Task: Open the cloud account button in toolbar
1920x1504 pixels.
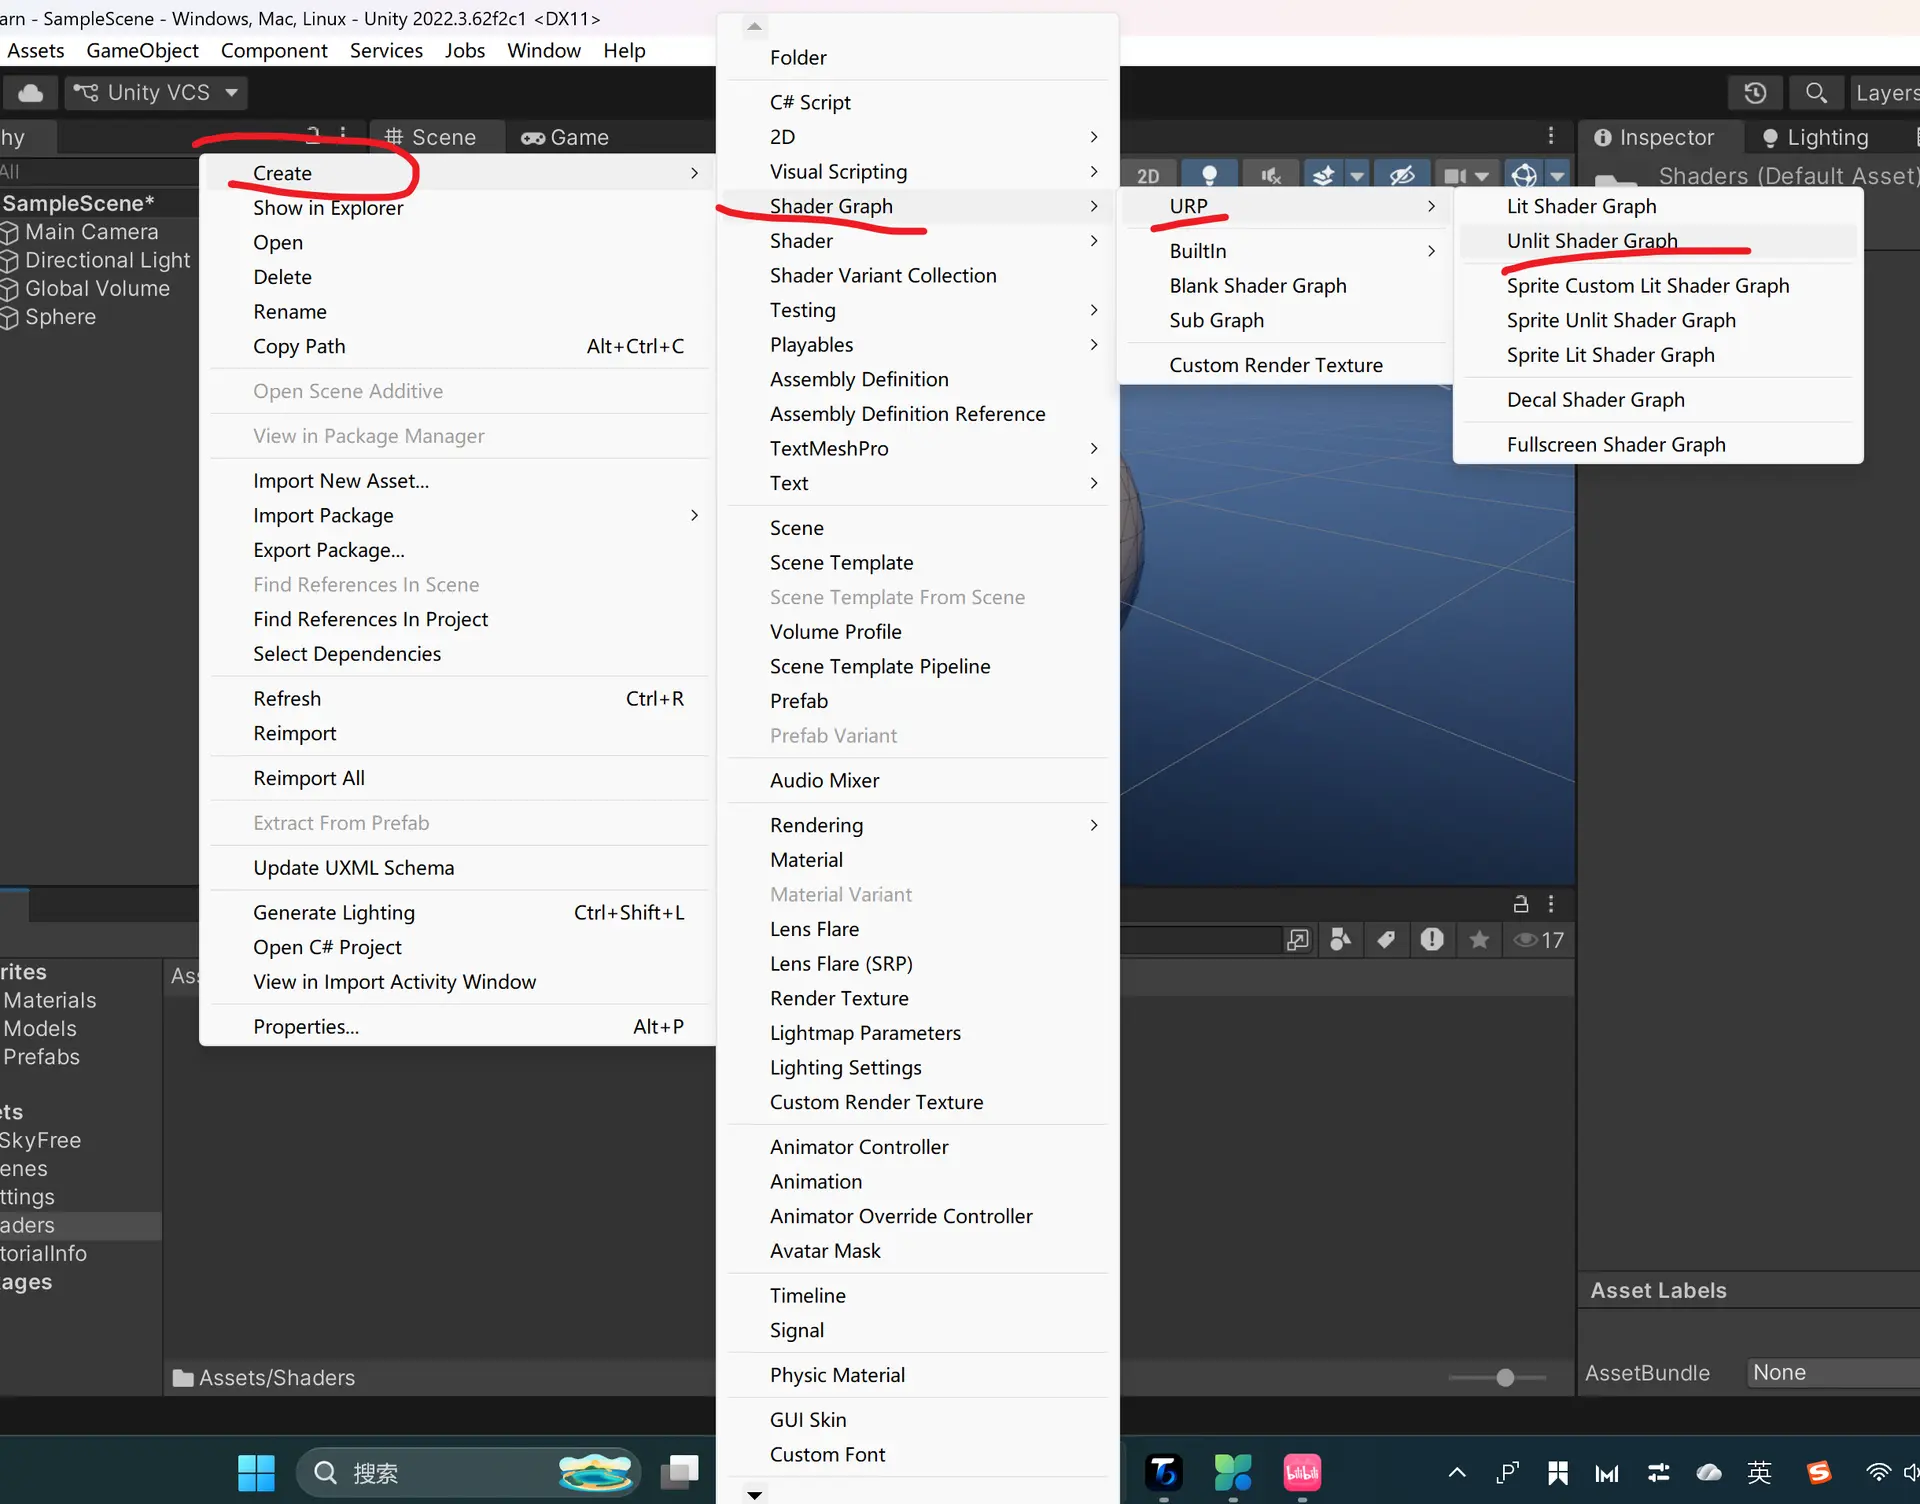Action: click(31, 93)
